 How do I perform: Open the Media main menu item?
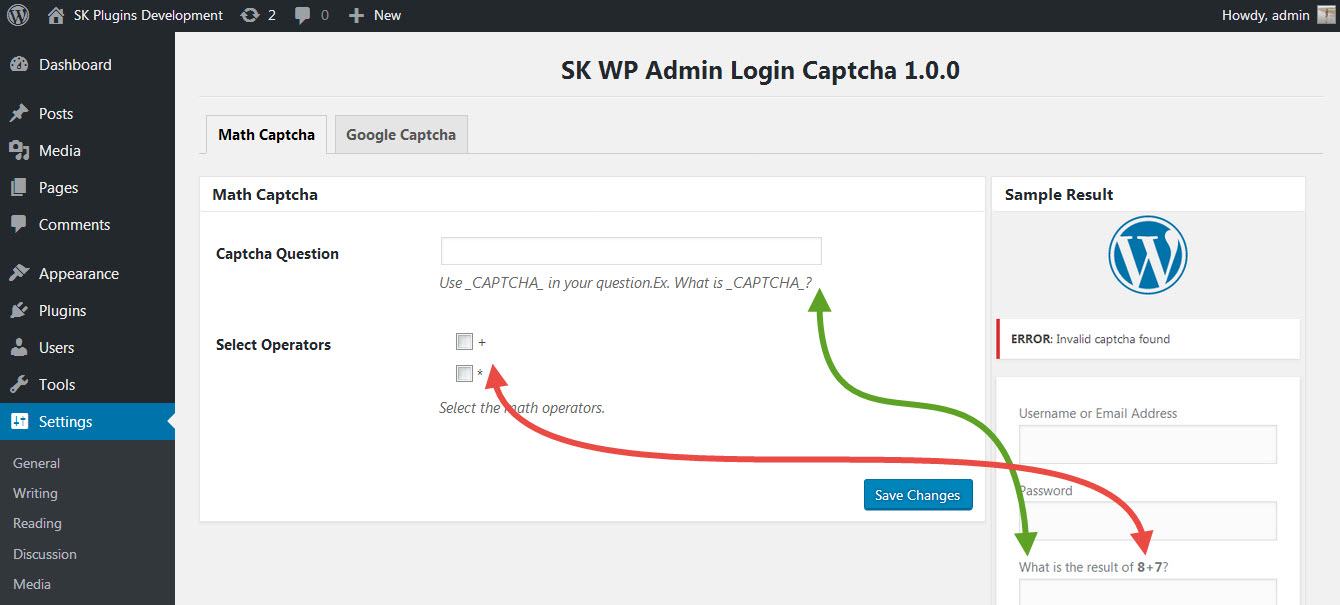pos(87,151)
